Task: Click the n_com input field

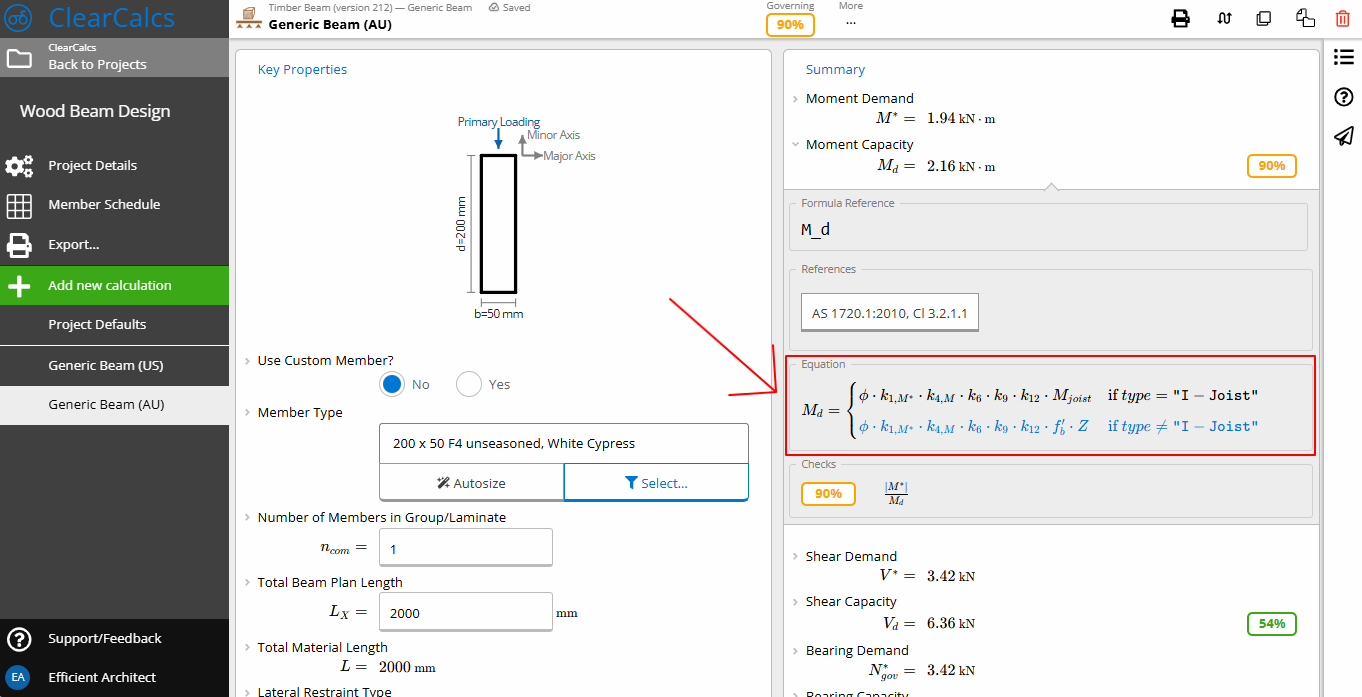Action: (x=466, y=548)
